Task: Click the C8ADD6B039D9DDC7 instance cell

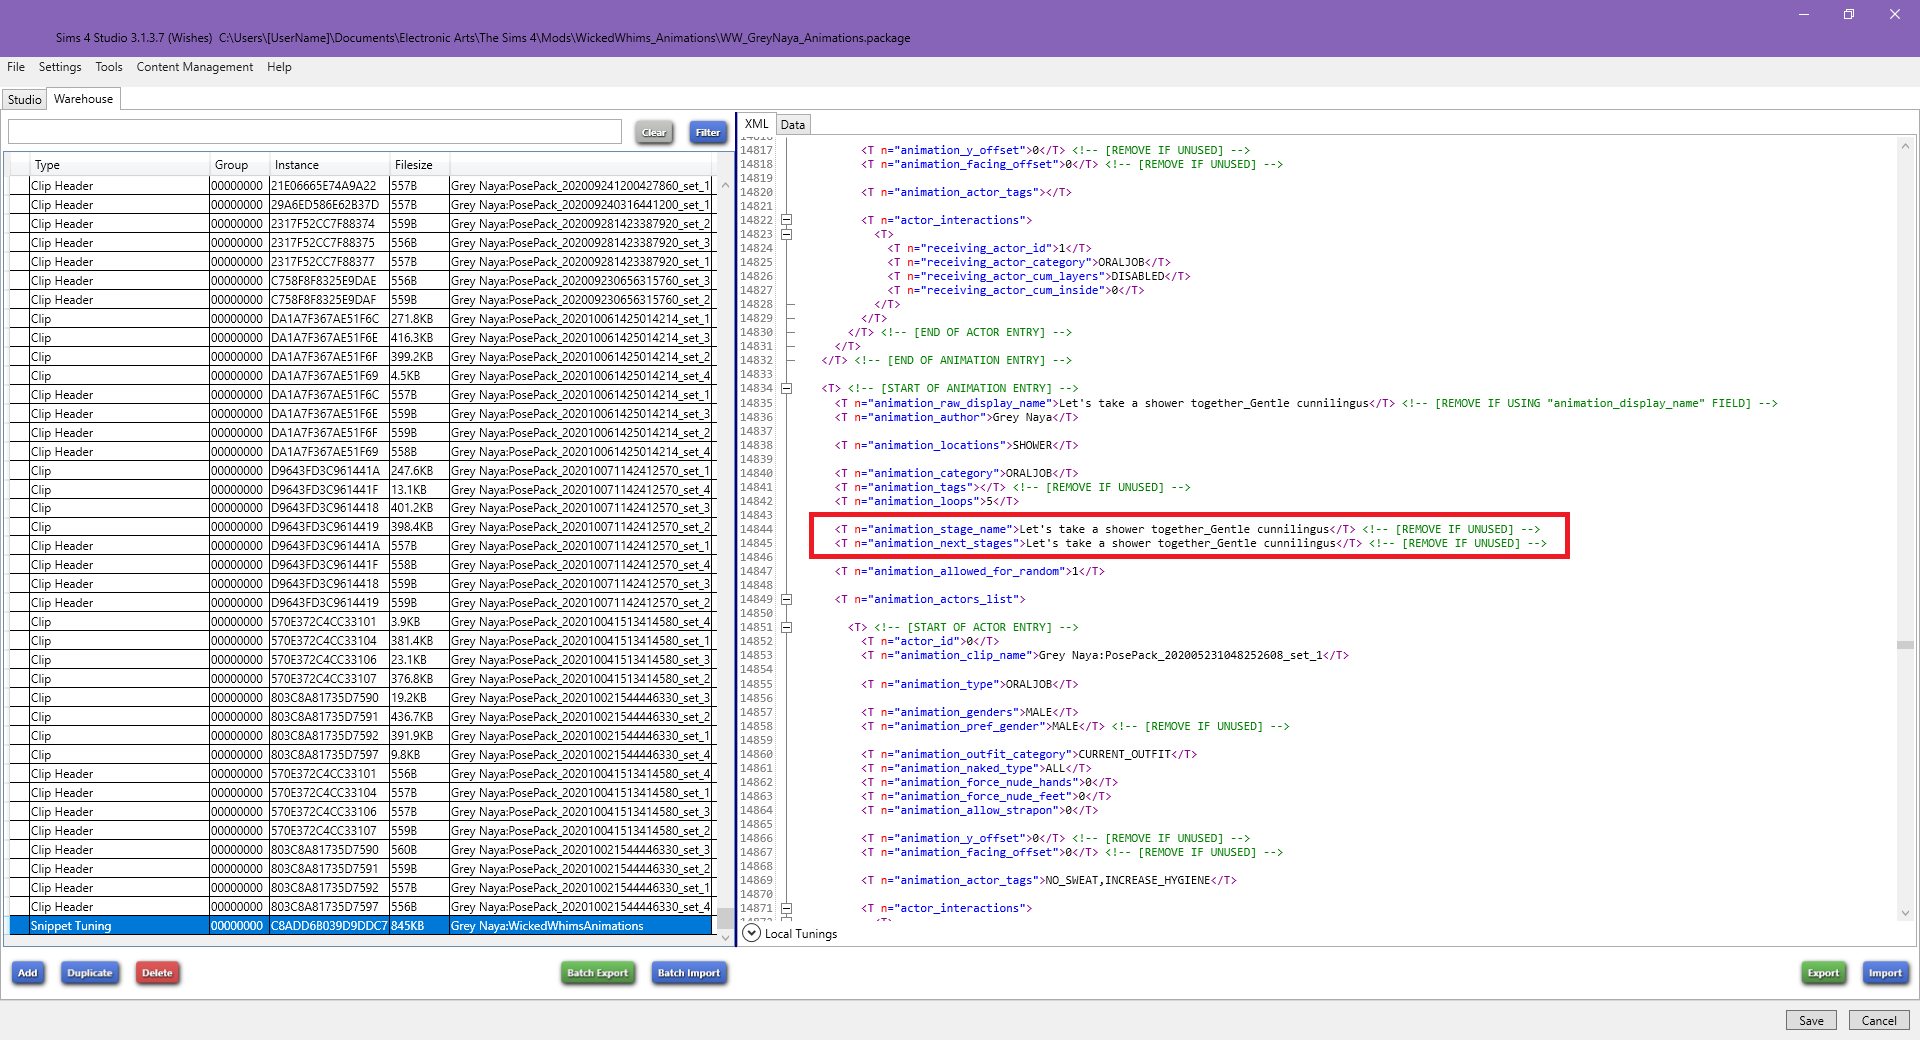Action: point(329,926)
